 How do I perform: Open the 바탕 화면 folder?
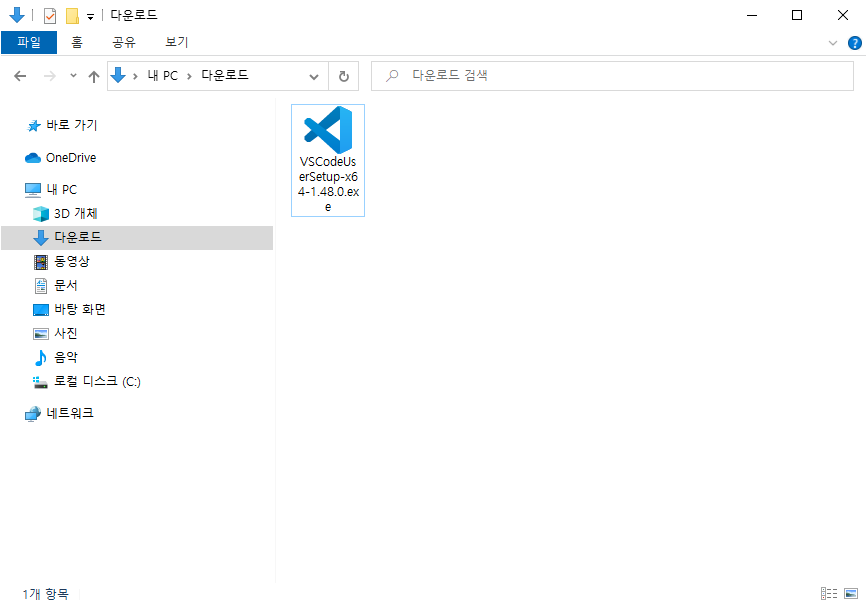click(x=80, y=310)
